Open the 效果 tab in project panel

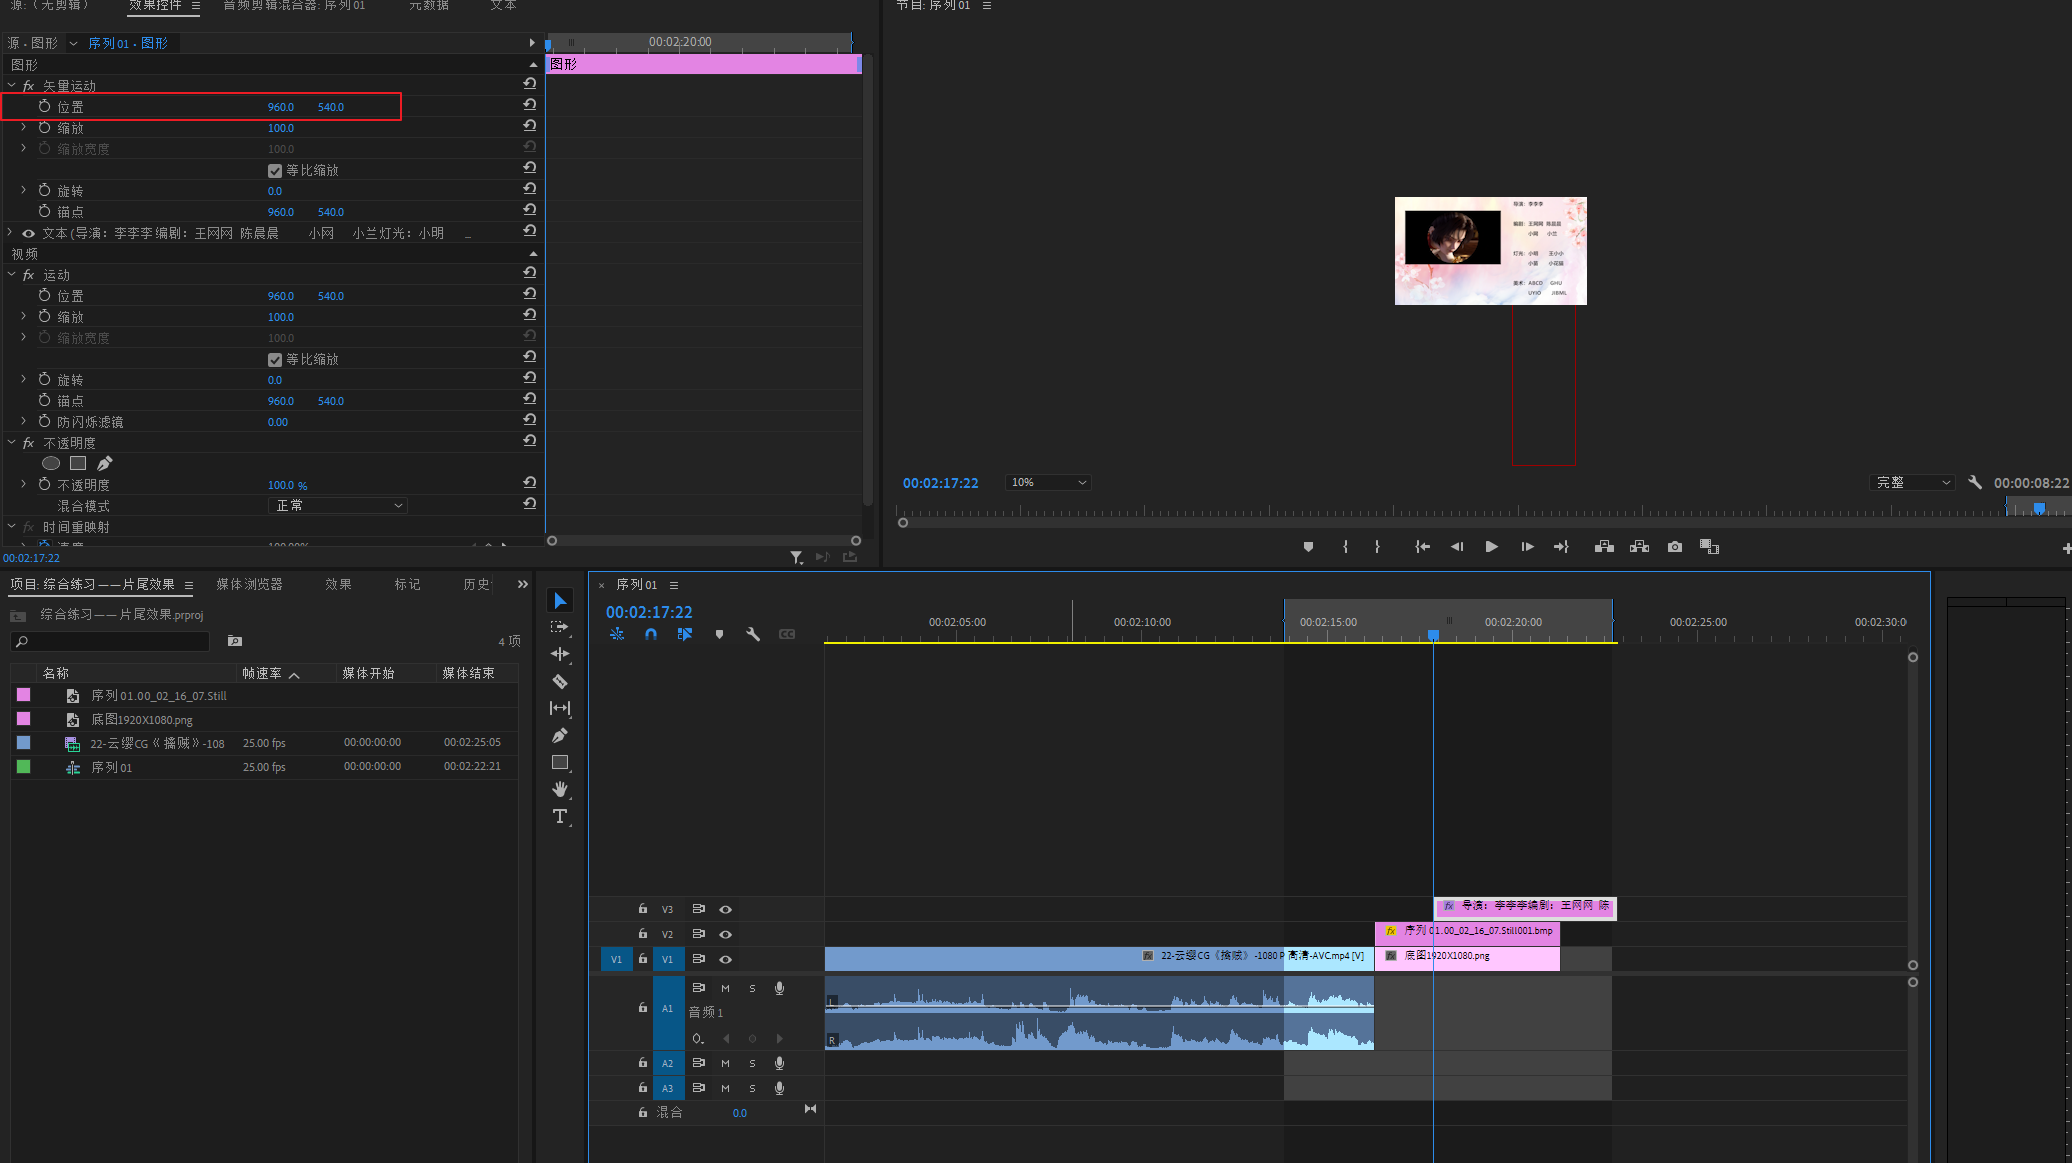pos(338,584)
